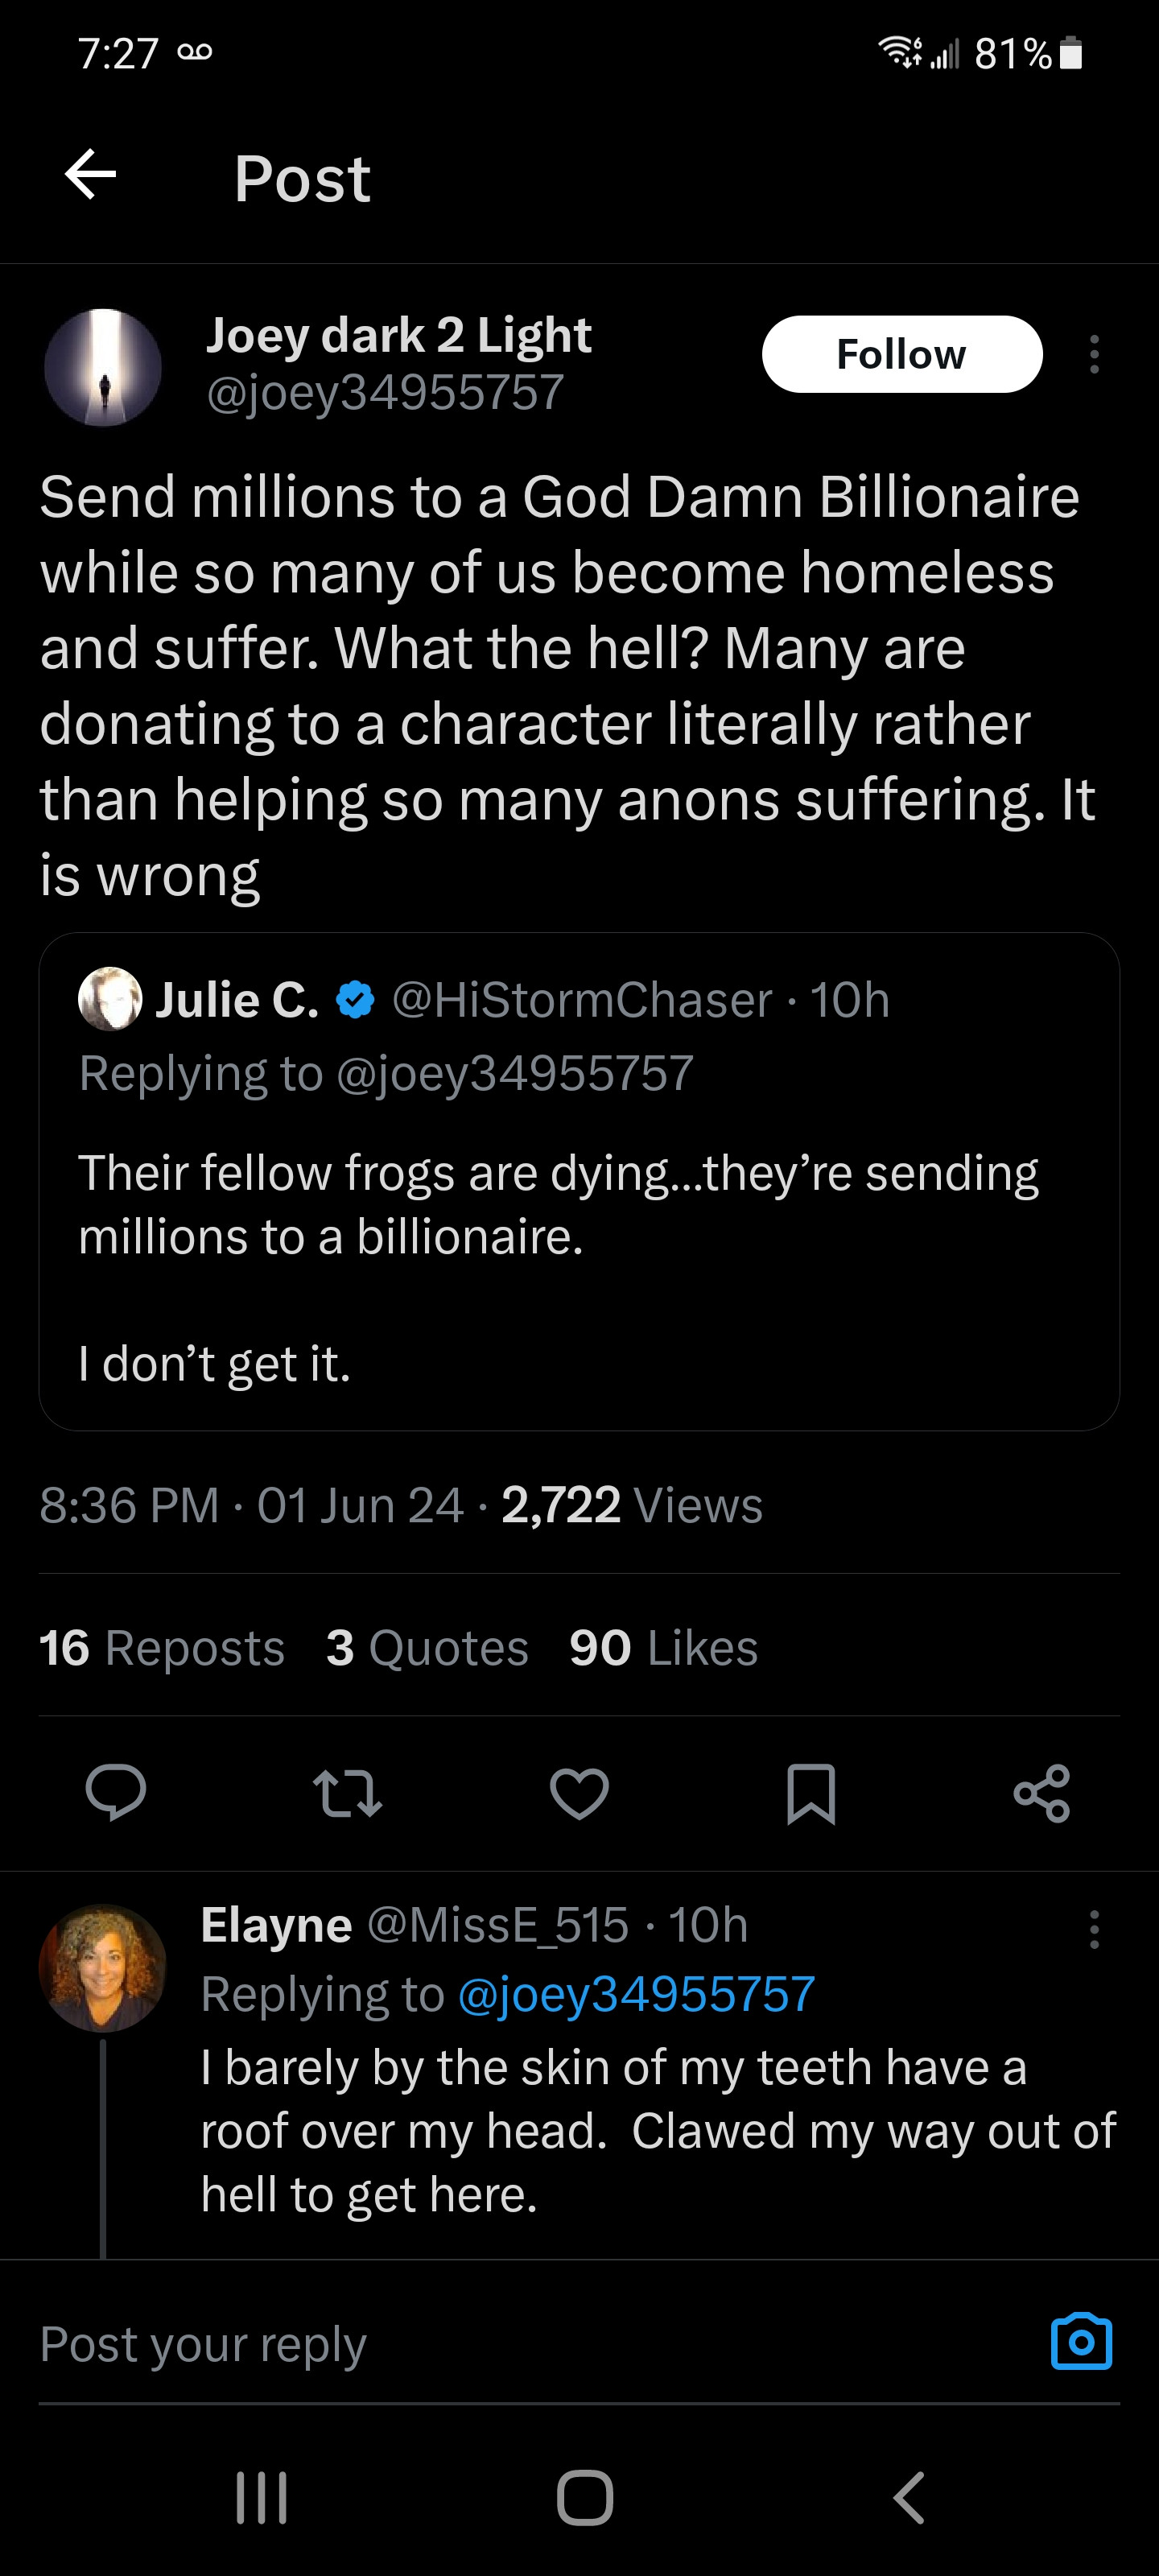This screenshot has height=2576, width=1159.
Task: Follow Joey dark 2 Light
Action: pyautogui.click(x=901, y=354)
